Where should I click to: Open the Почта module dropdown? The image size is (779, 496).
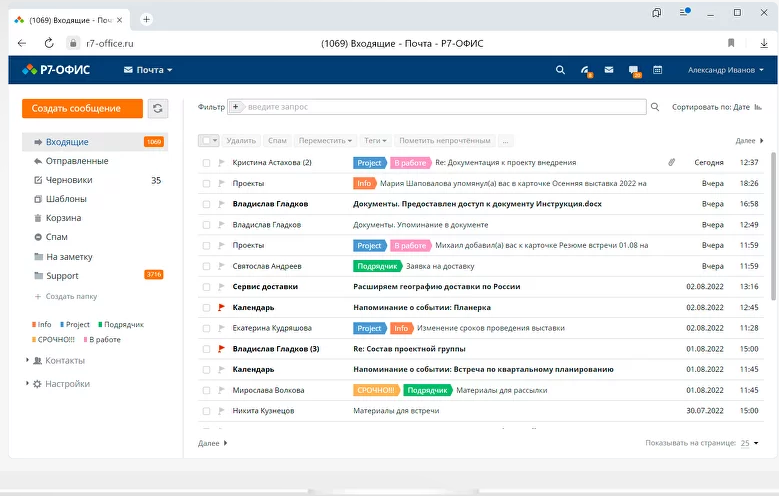coord(148,70)
